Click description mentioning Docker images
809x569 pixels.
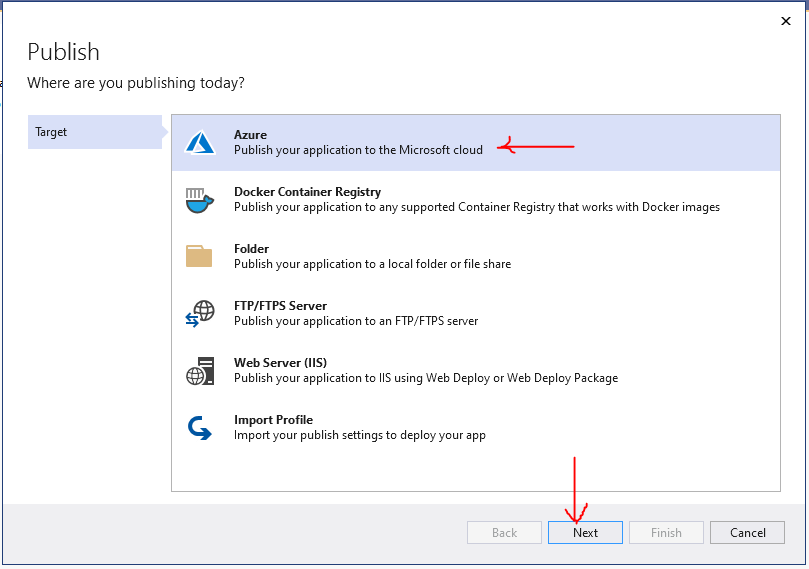[x=477, y=207]
